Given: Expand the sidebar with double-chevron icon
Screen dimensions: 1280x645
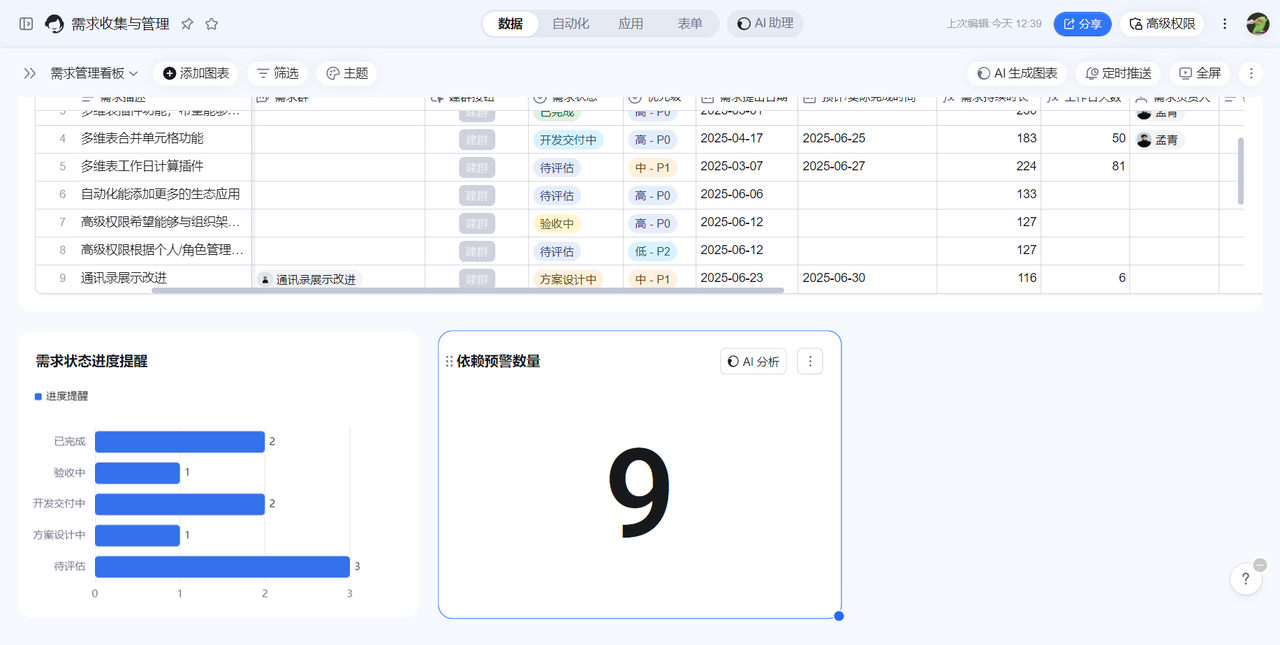Looking at the screenshot, I should [30, 73].
